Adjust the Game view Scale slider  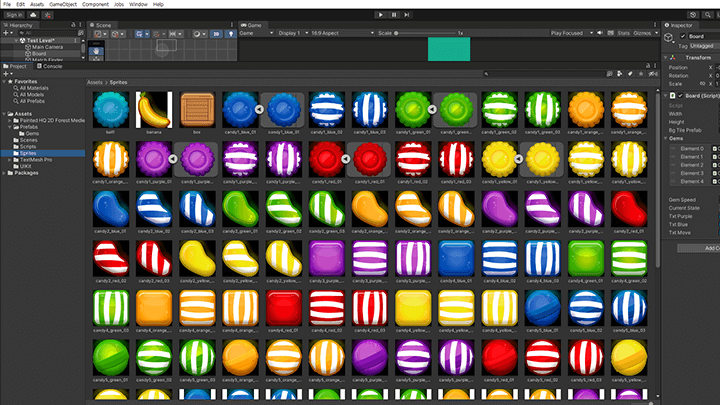click(426, 33)
